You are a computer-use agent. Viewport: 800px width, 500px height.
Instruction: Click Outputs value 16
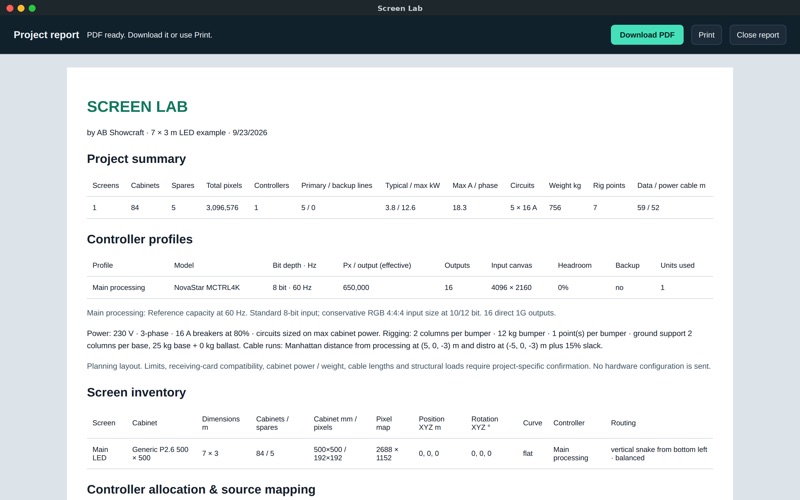[x=448, y=287]
